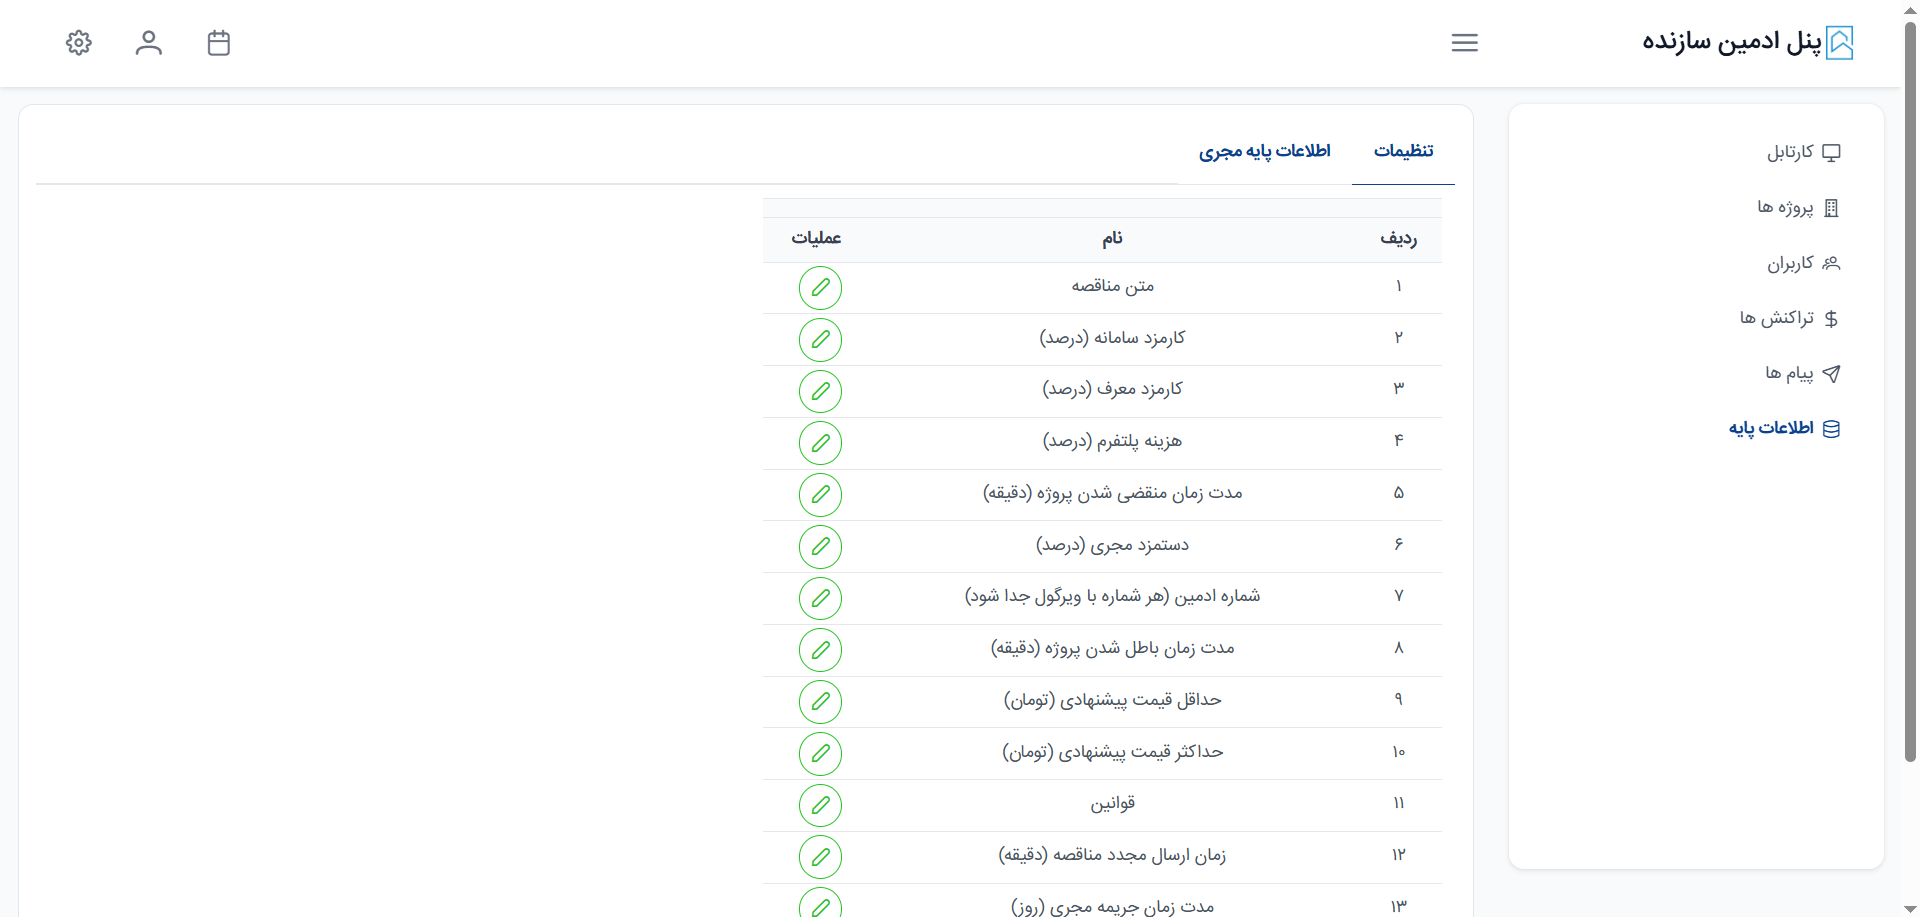Edit the شماره ادمین setting
1920x917 pixels.
[x=820, y=598]
